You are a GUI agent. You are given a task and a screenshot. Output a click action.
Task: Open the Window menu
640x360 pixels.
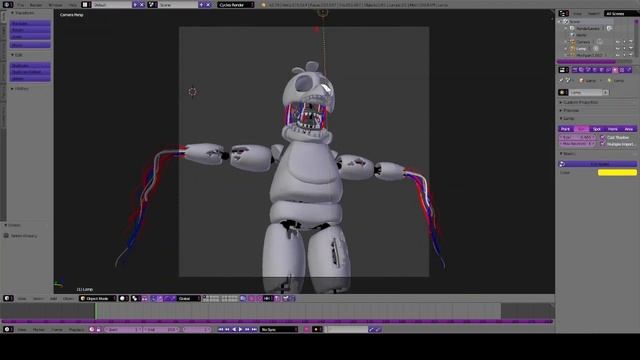(56, 5)
